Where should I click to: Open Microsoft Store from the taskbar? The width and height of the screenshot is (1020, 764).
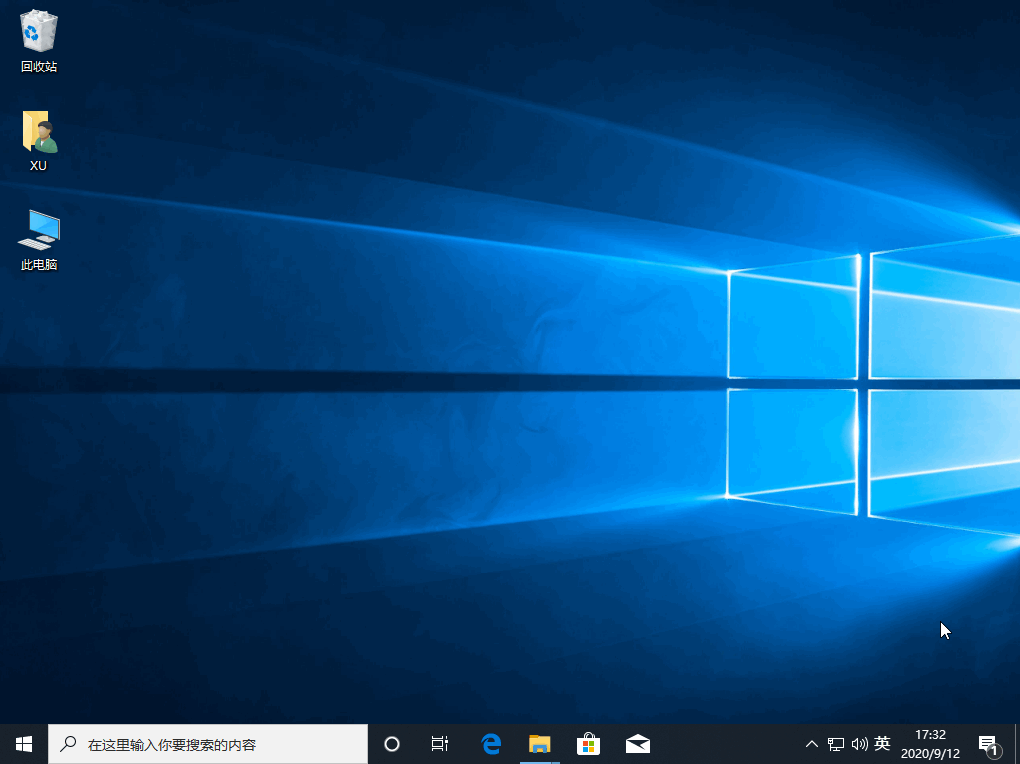click(588, 743)
